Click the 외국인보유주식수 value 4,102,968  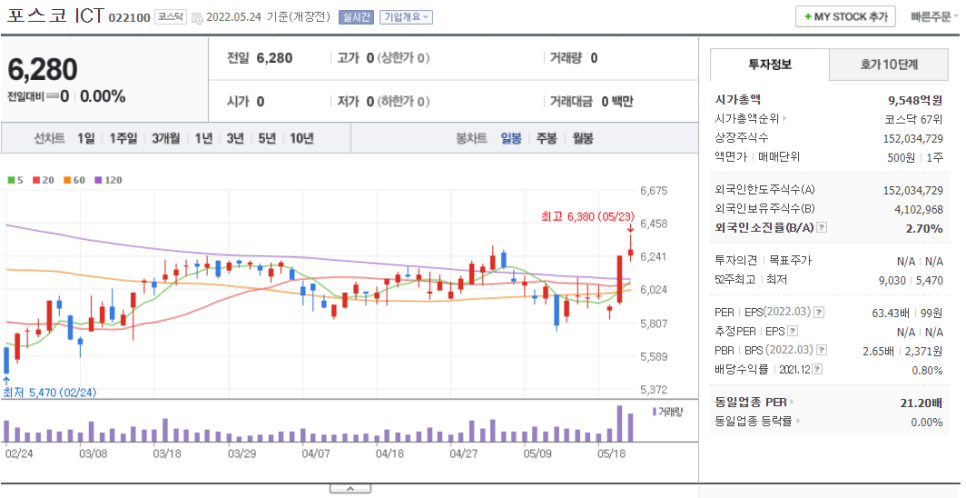coord(919,210)
